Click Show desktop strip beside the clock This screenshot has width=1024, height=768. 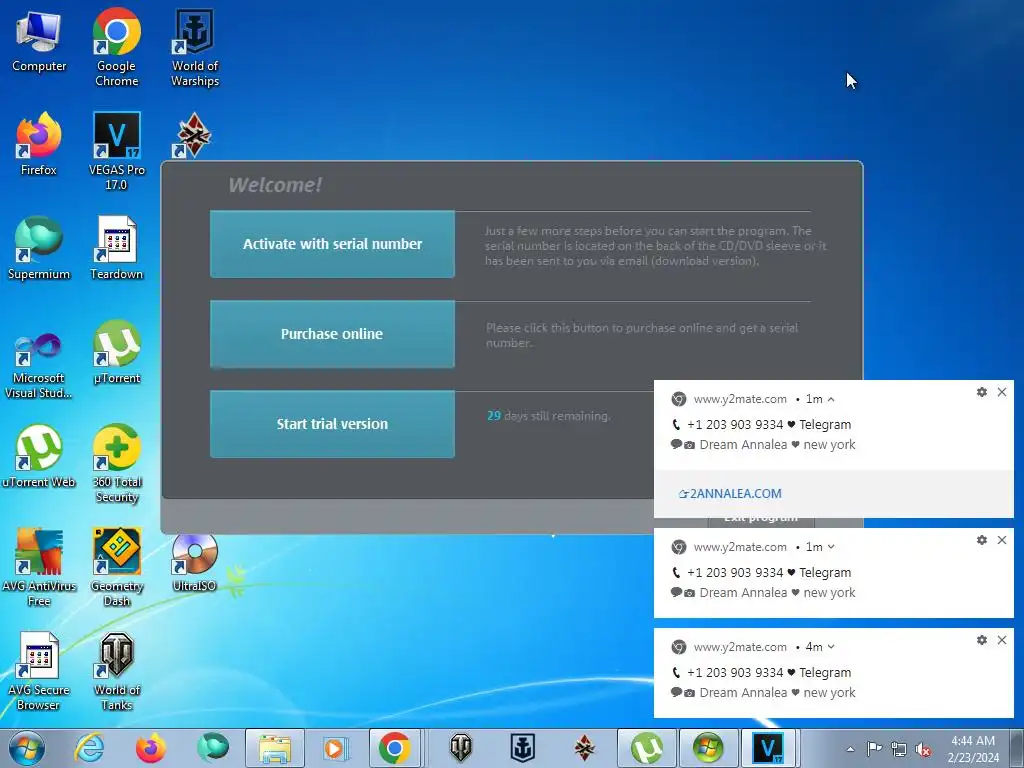[1017, 748]
